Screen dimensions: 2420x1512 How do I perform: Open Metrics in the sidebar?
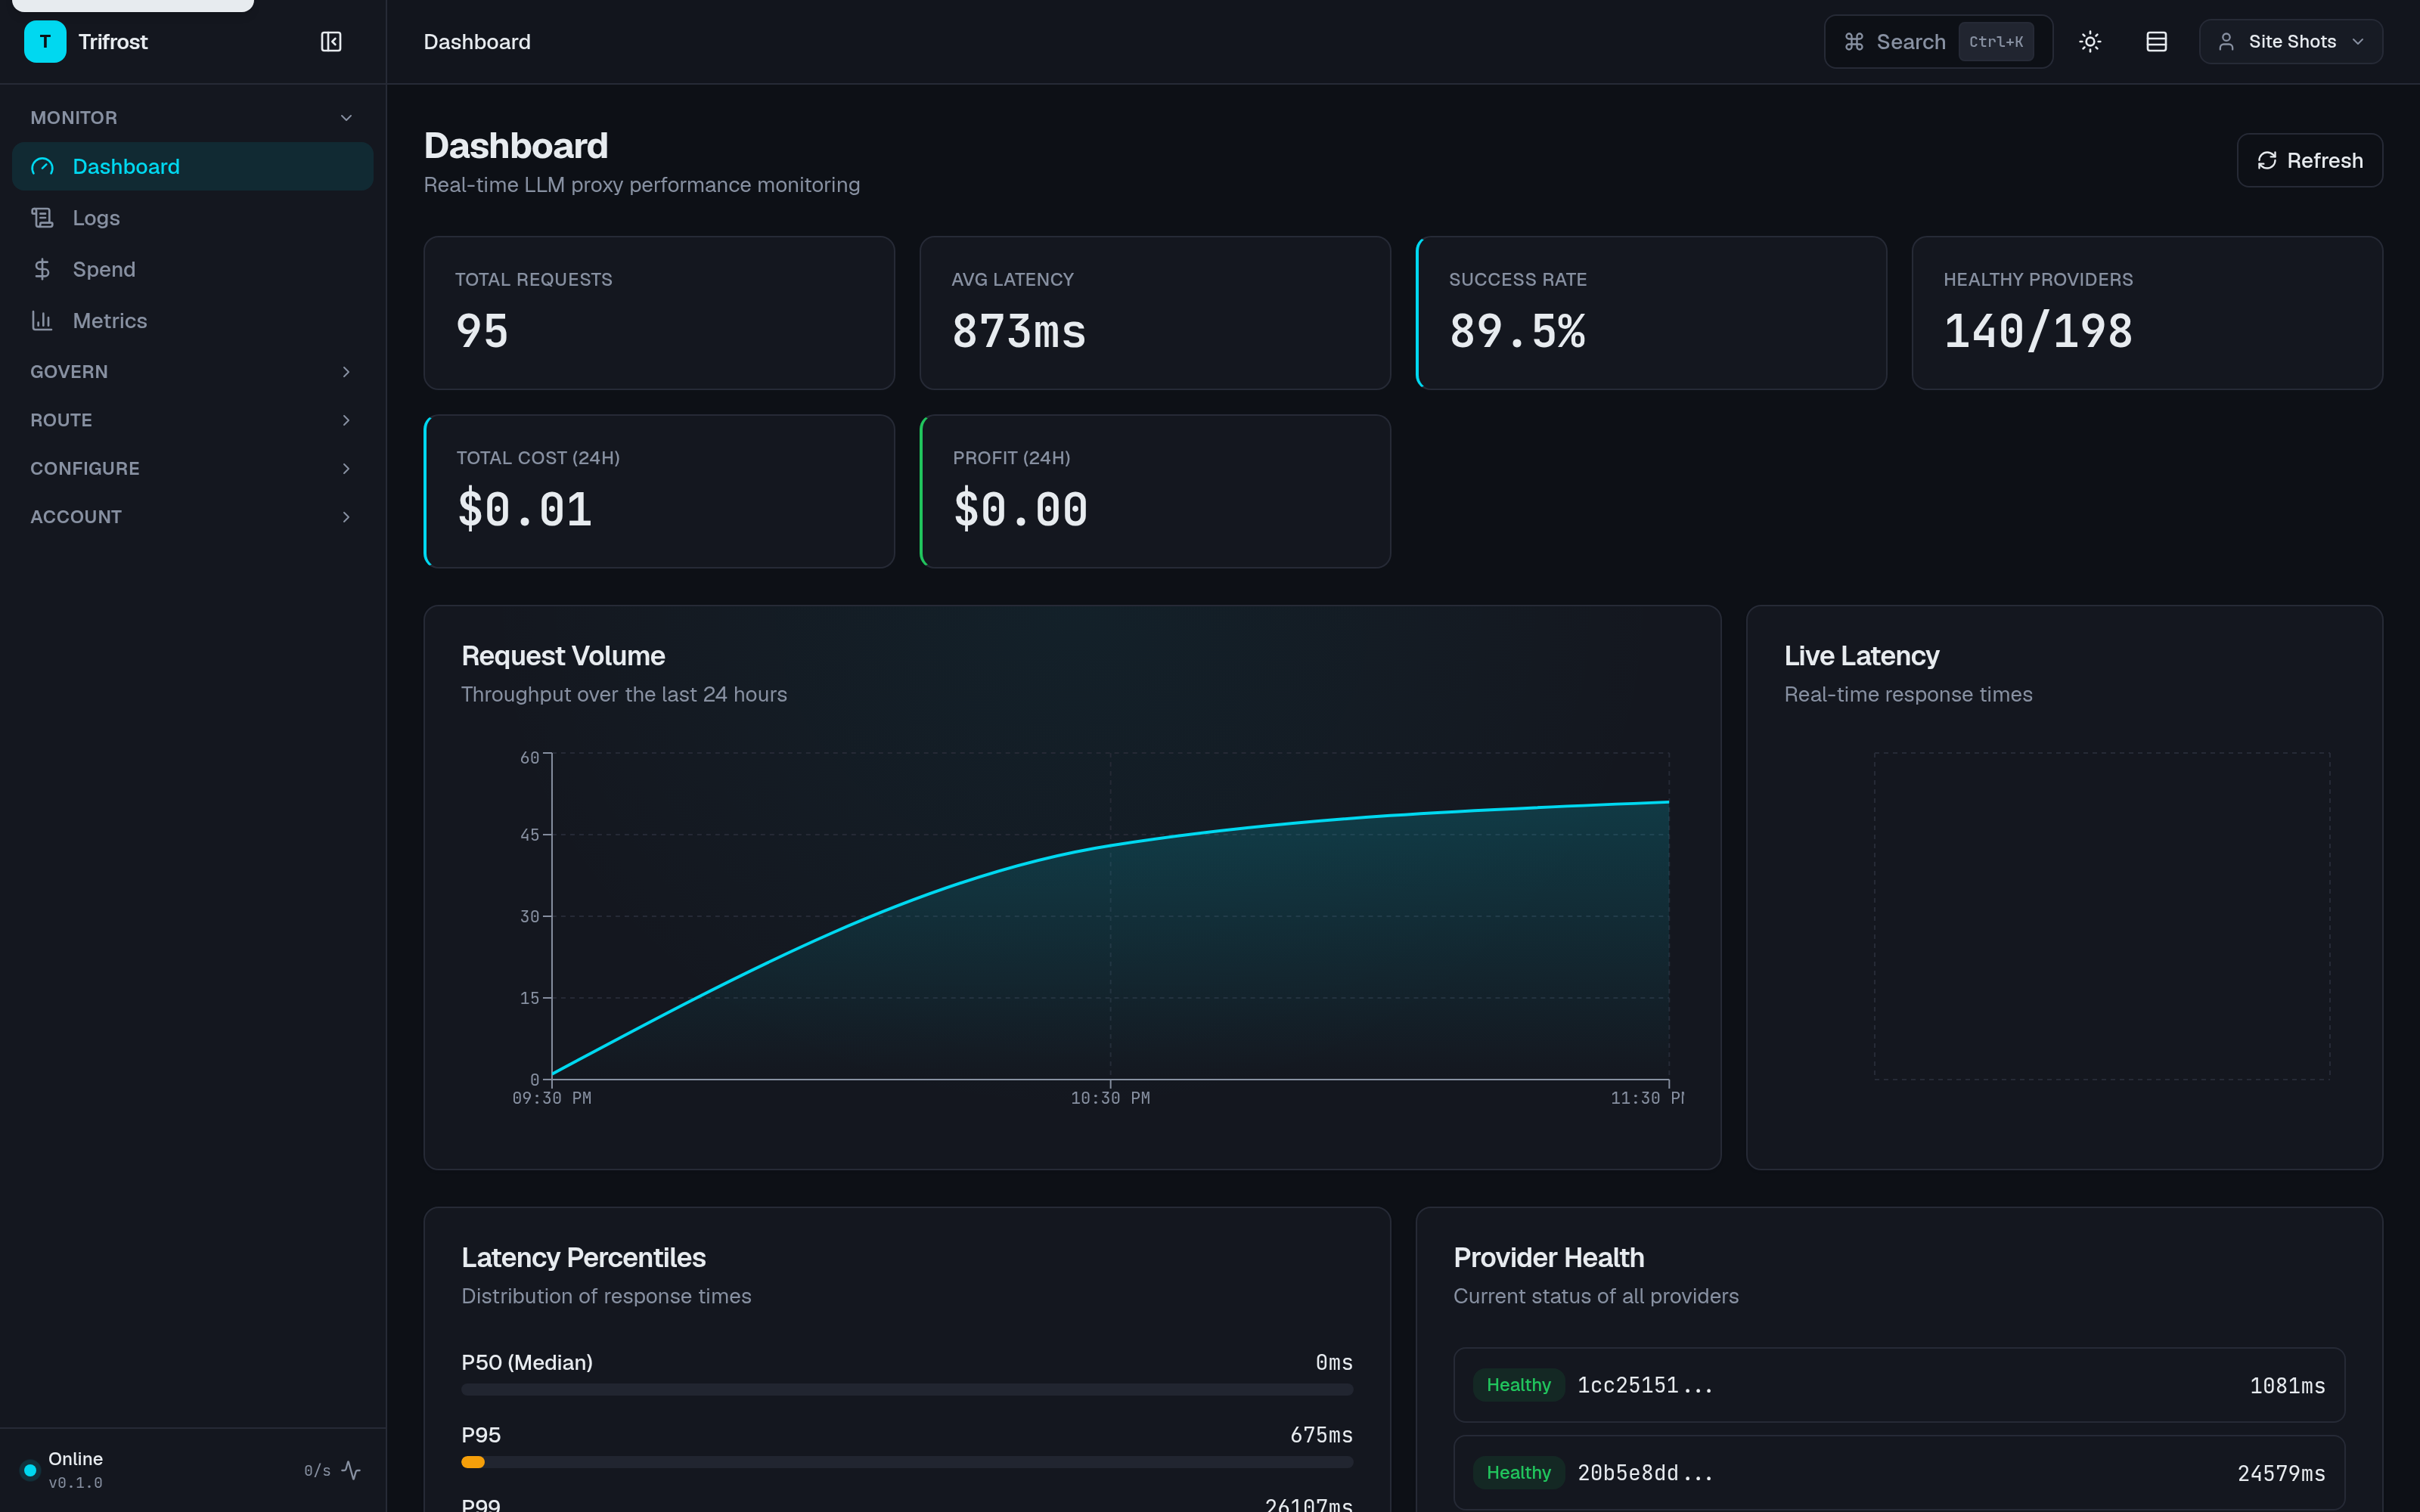coord(192,321)
